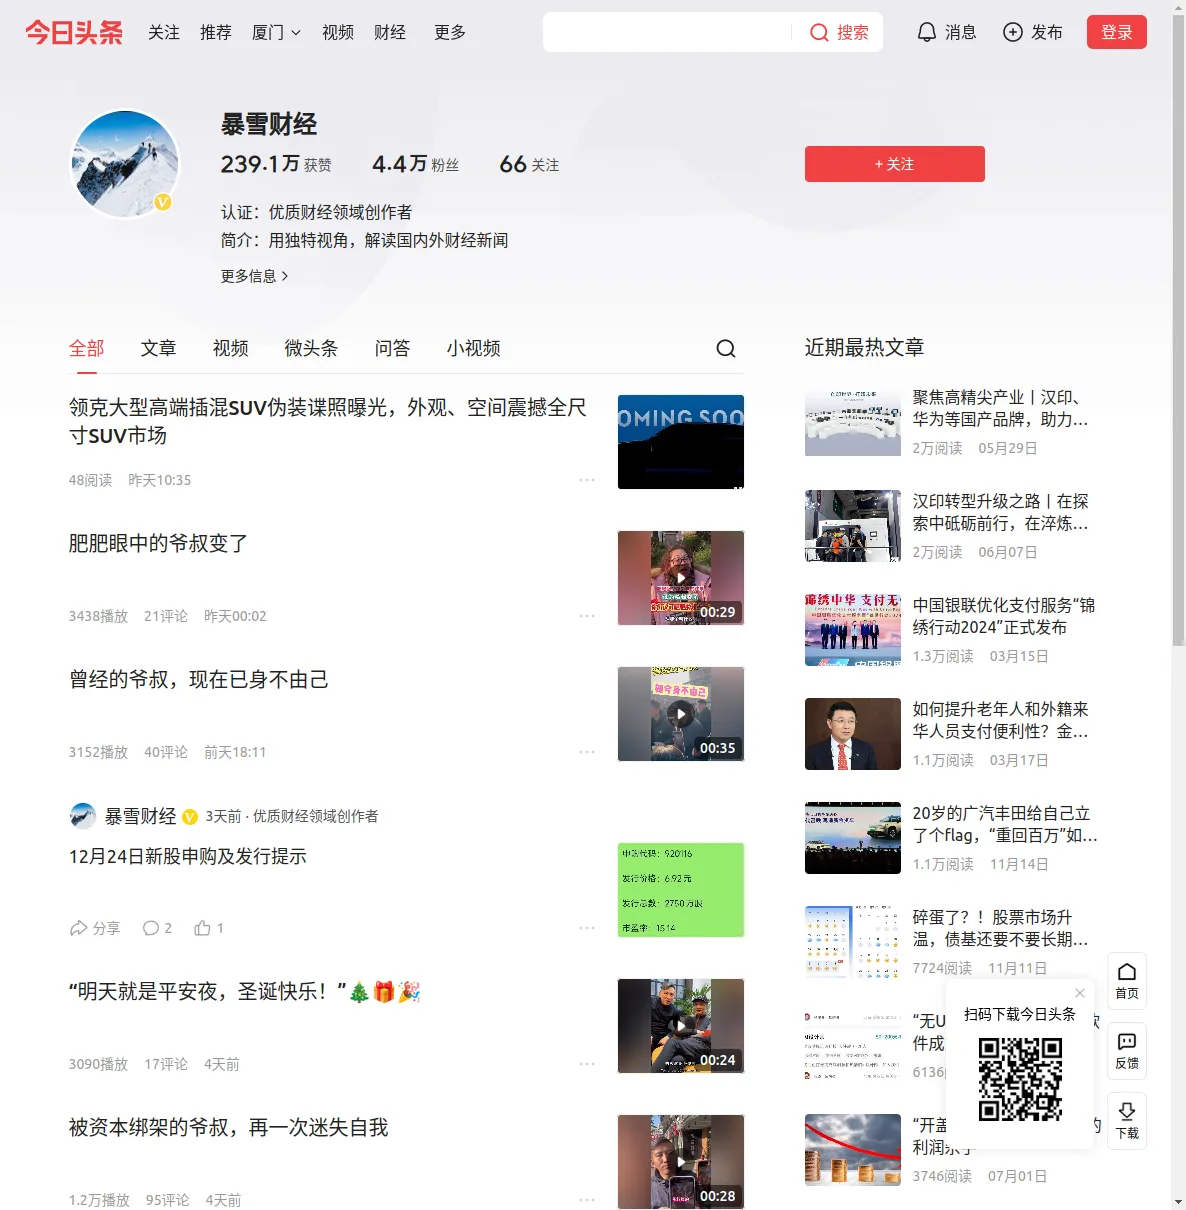Open 消息 notifications bell
This screenshot has height=1210, width=1186.
[927, 32]
